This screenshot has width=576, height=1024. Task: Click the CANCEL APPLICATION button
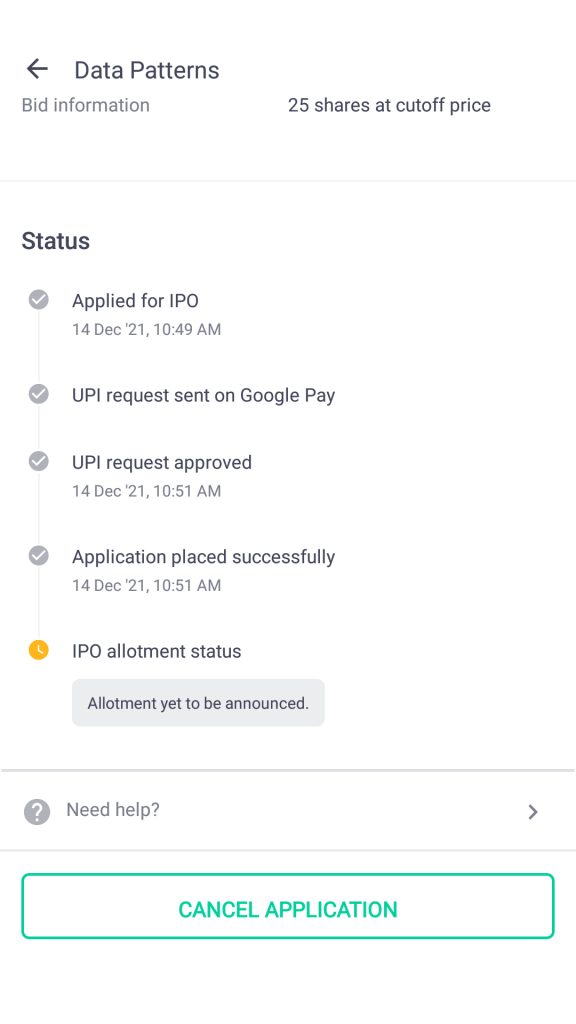(x=288, y=907)
